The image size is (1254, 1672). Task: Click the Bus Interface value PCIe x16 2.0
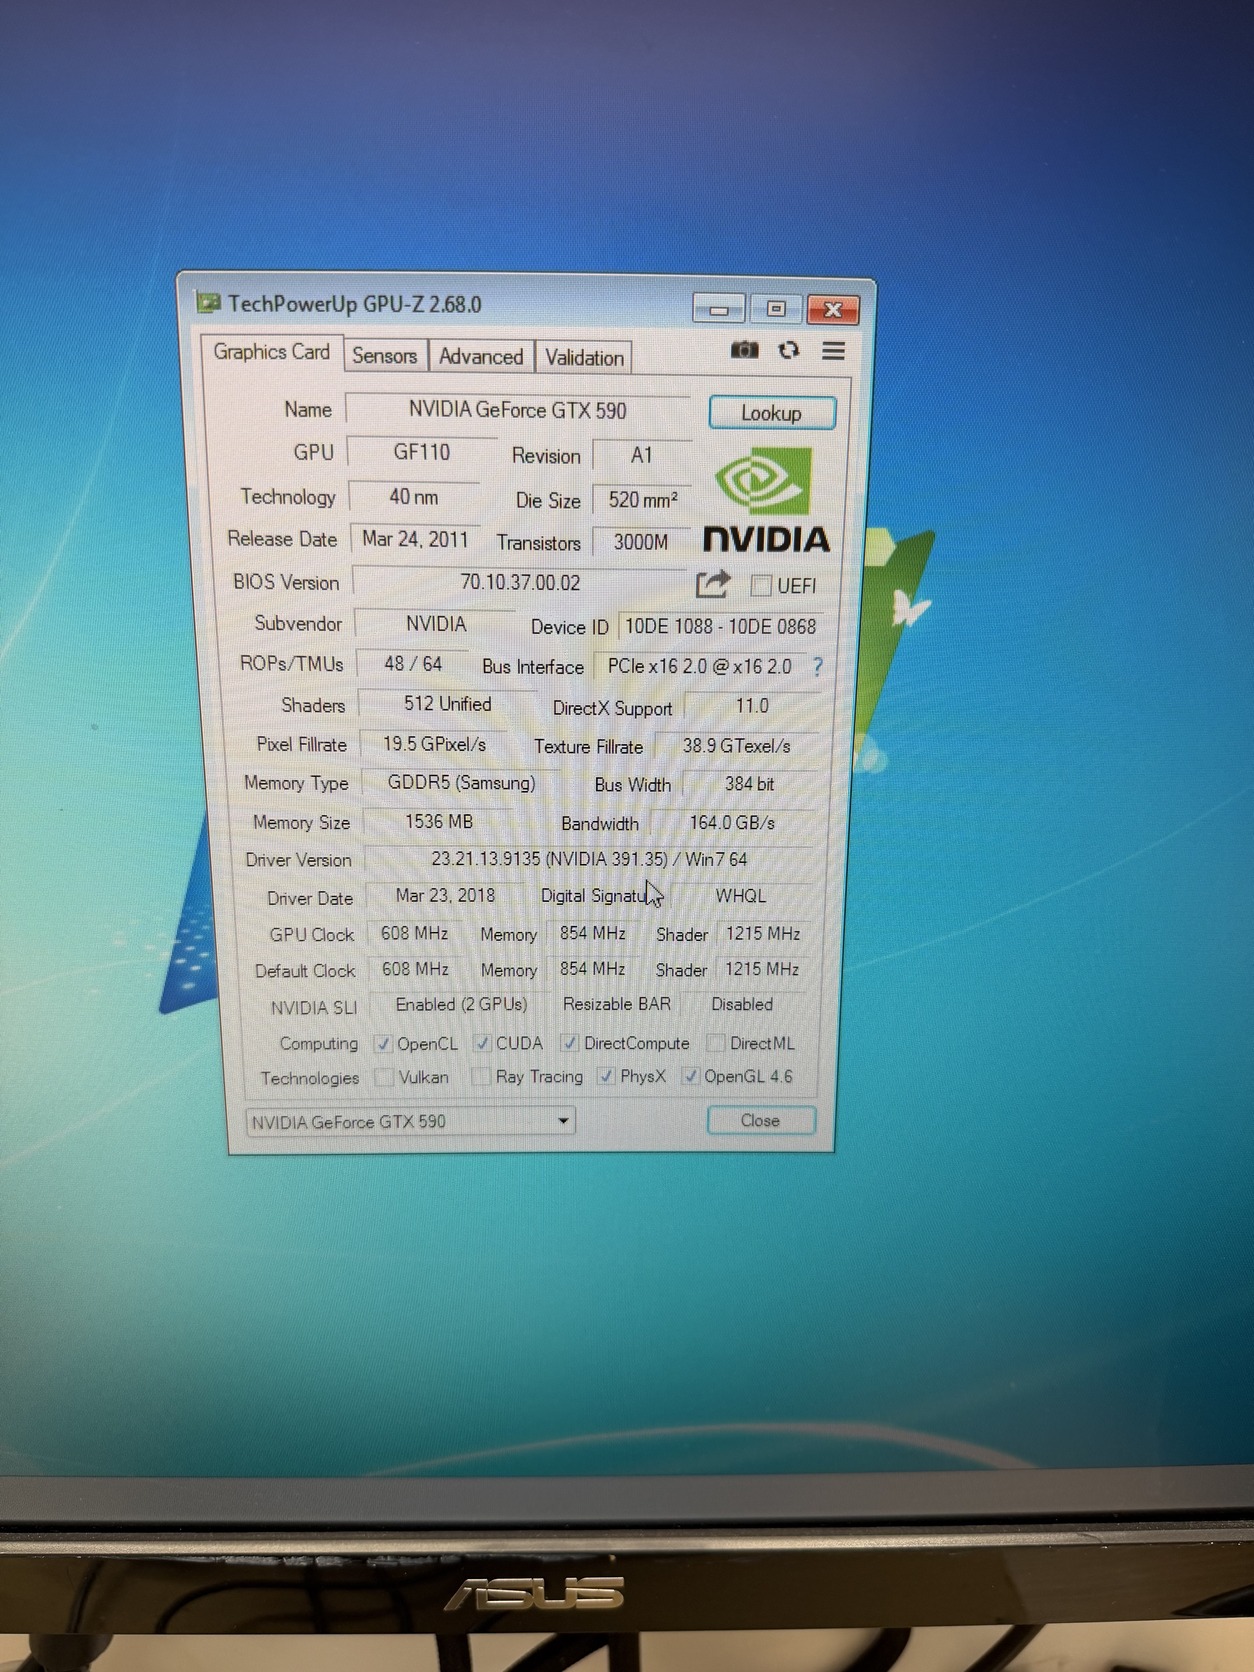(700, 667)
